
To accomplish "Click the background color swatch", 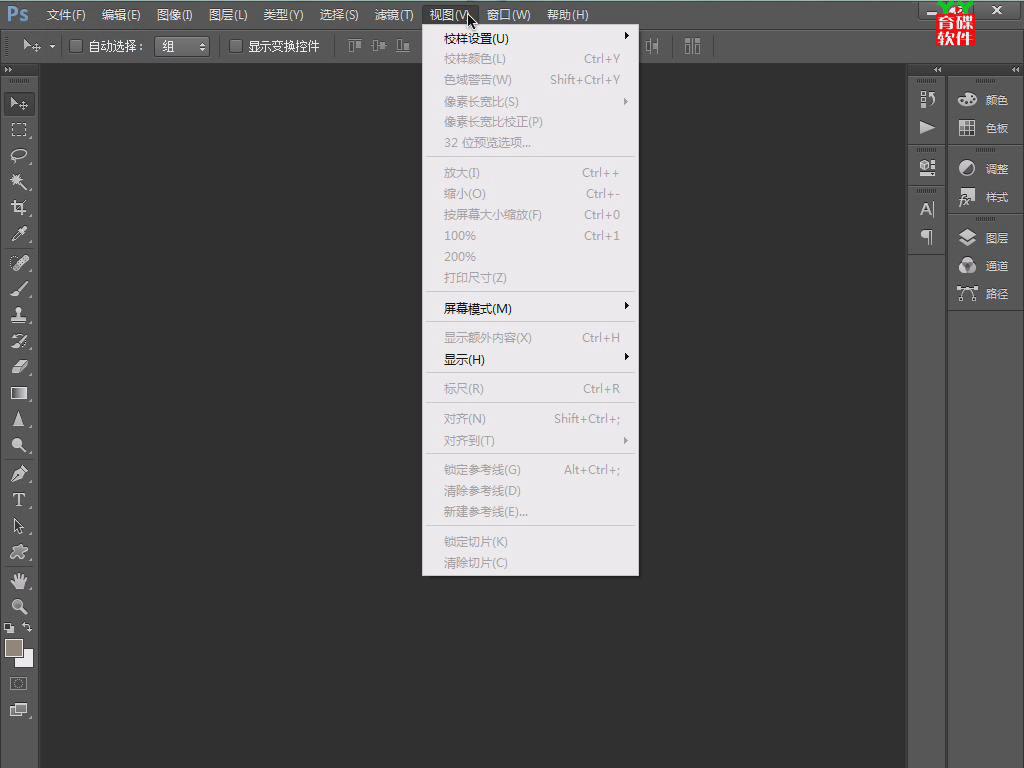I will 27,660.
